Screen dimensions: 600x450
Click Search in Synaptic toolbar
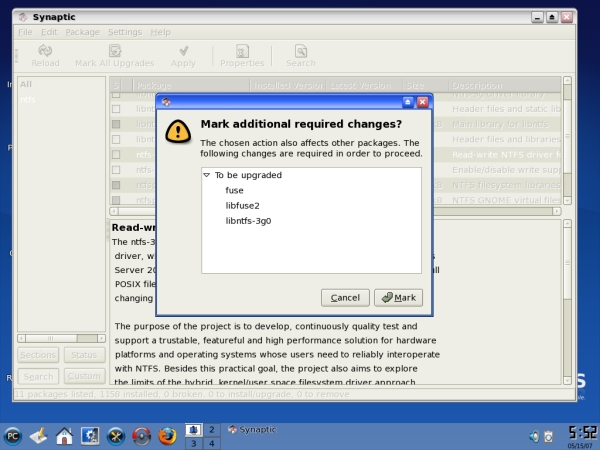[x=301, y=56]
